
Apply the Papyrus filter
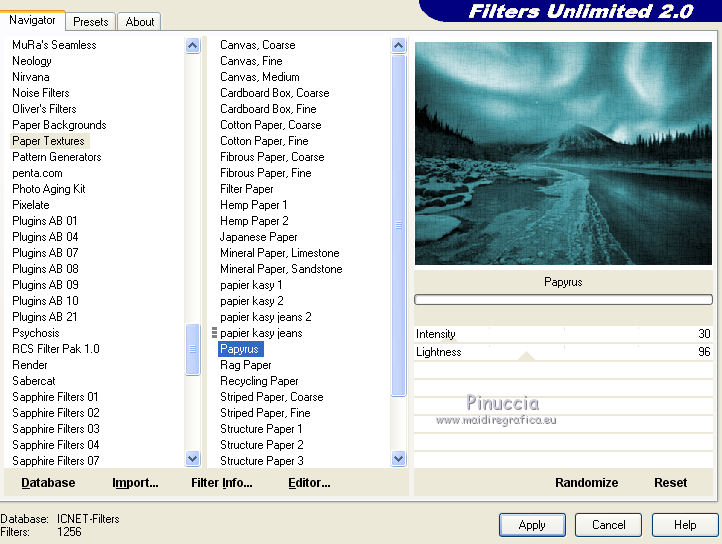pos(532,525)
